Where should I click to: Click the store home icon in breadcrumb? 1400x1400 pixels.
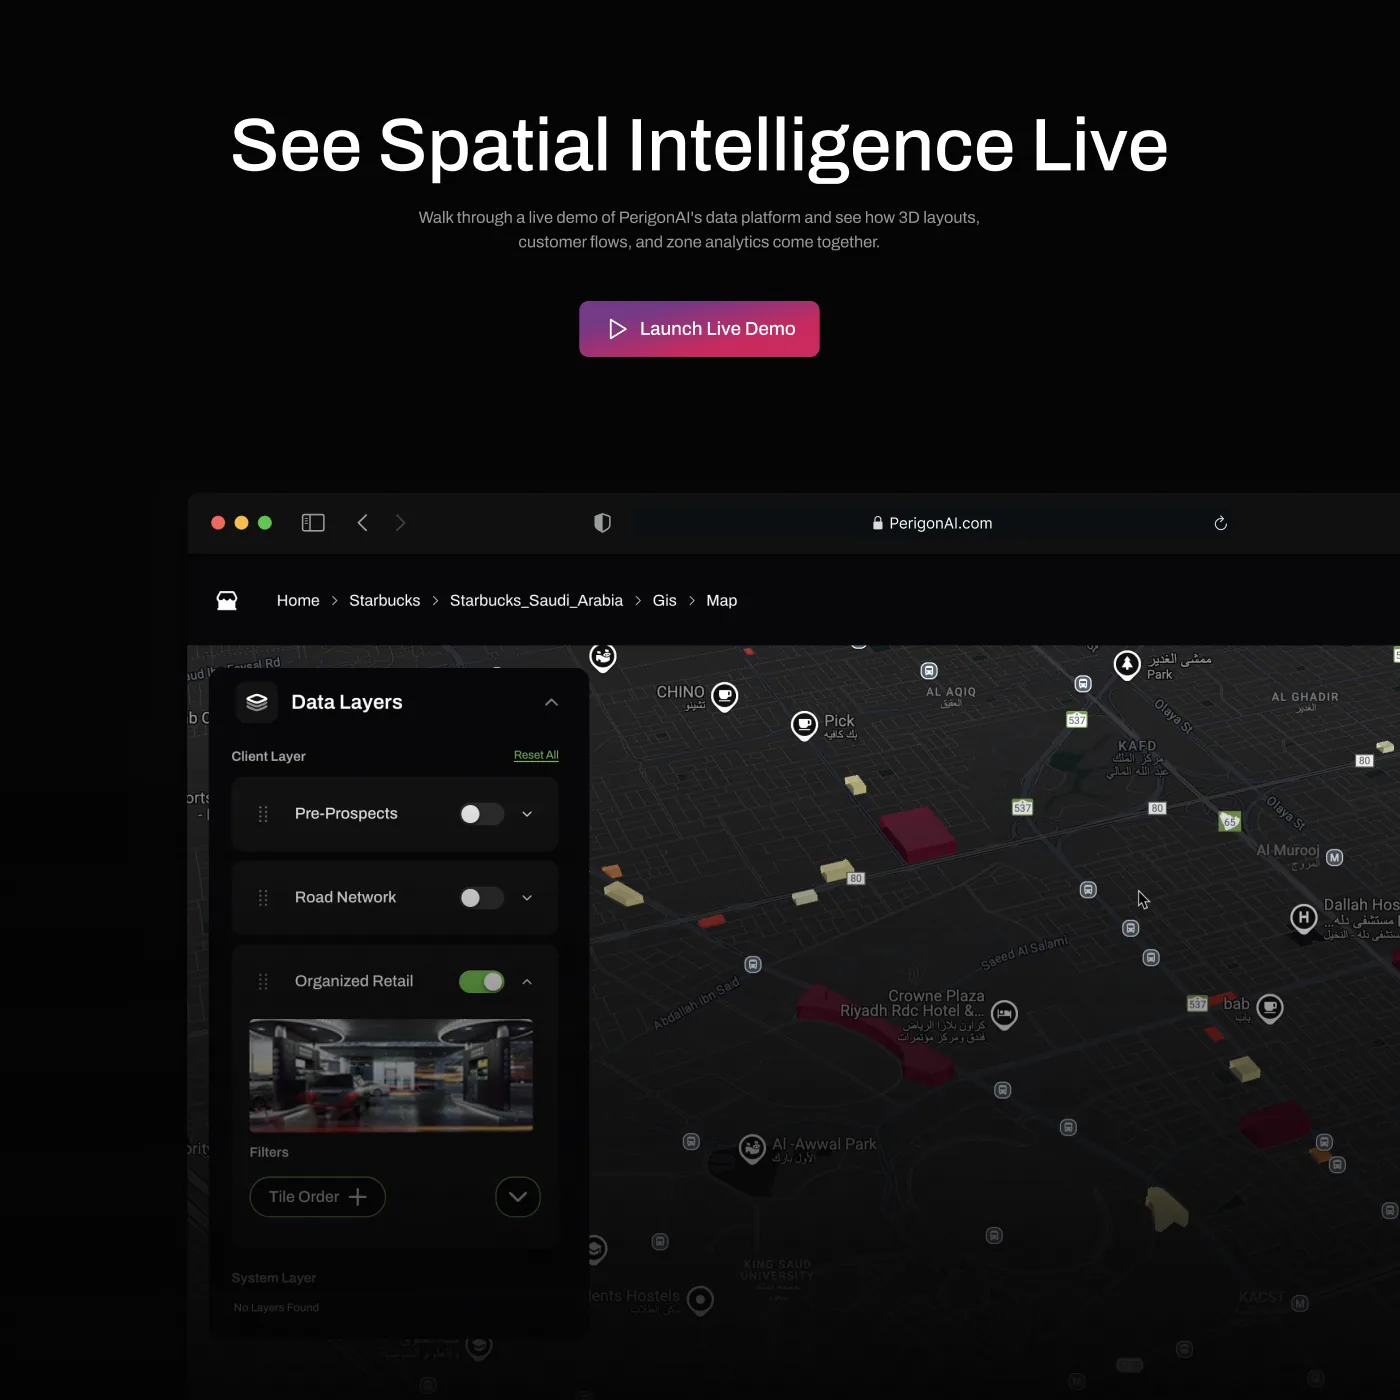click(x=227, y=600)
